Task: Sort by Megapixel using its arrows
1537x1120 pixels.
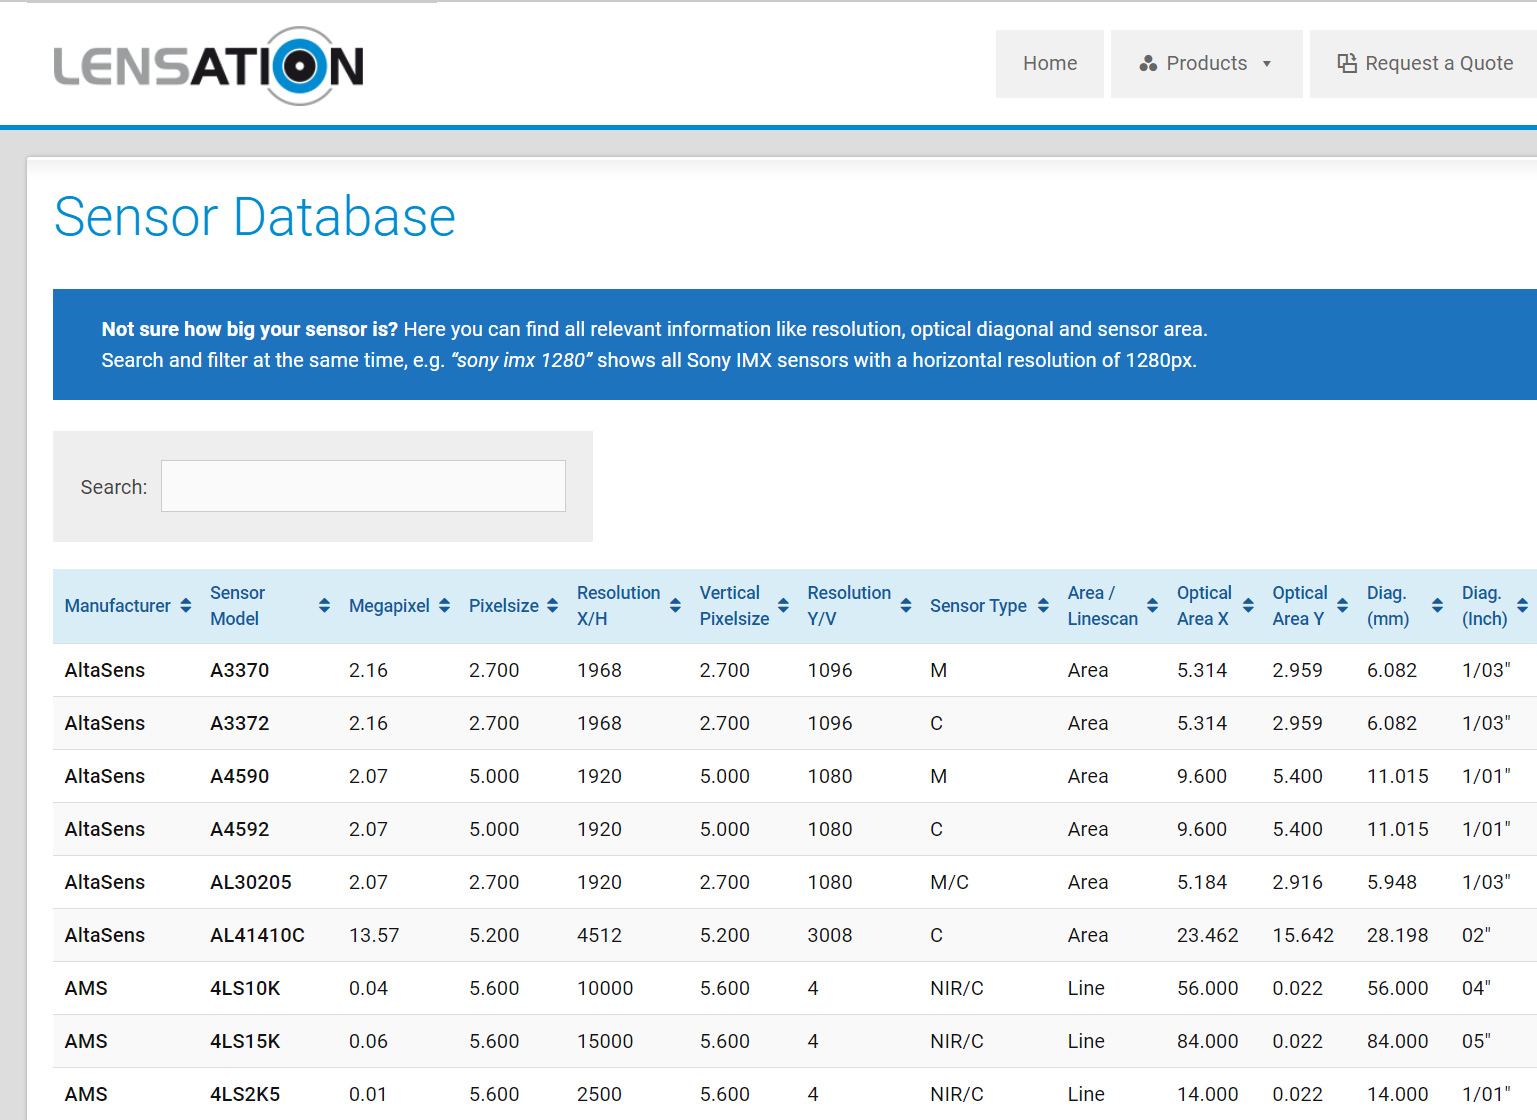Action: click(444, 606)
